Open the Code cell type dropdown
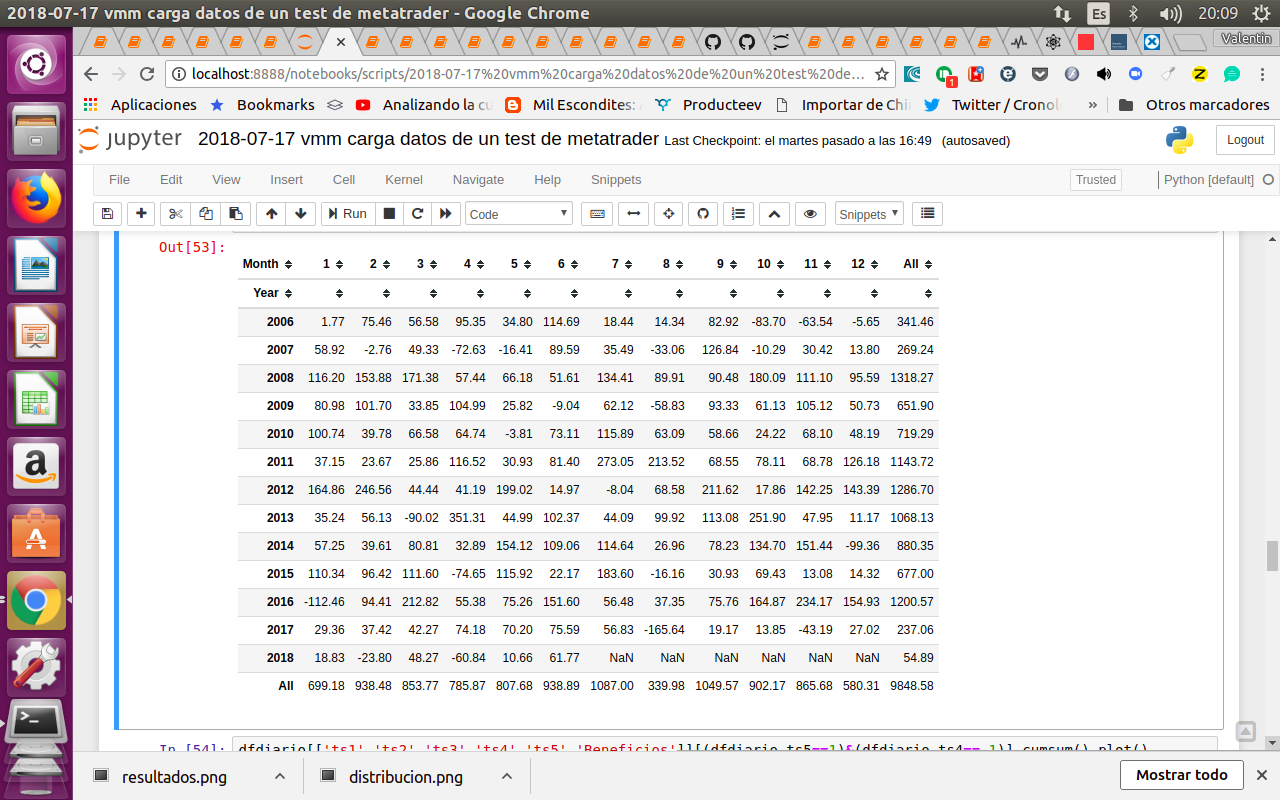This screenshot has width=1280, height=800. coord(519,214)
